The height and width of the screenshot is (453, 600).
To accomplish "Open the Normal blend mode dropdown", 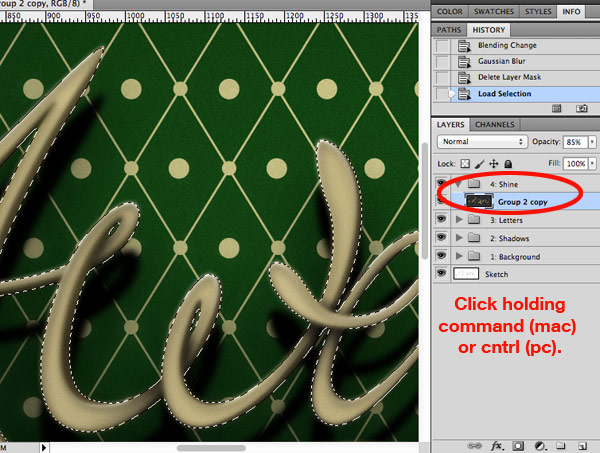I will point(482,142).
